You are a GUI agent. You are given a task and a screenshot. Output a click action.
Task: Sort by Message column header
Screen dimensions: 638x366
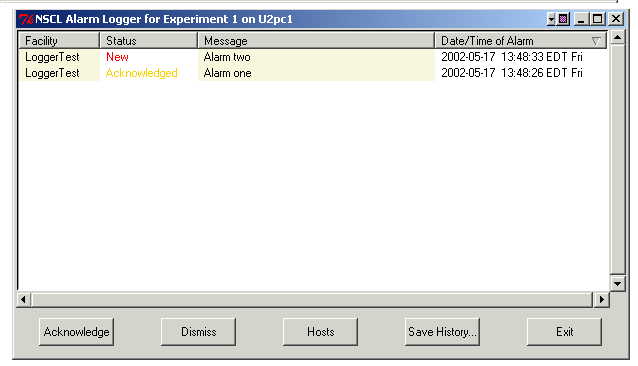[316, 41]
